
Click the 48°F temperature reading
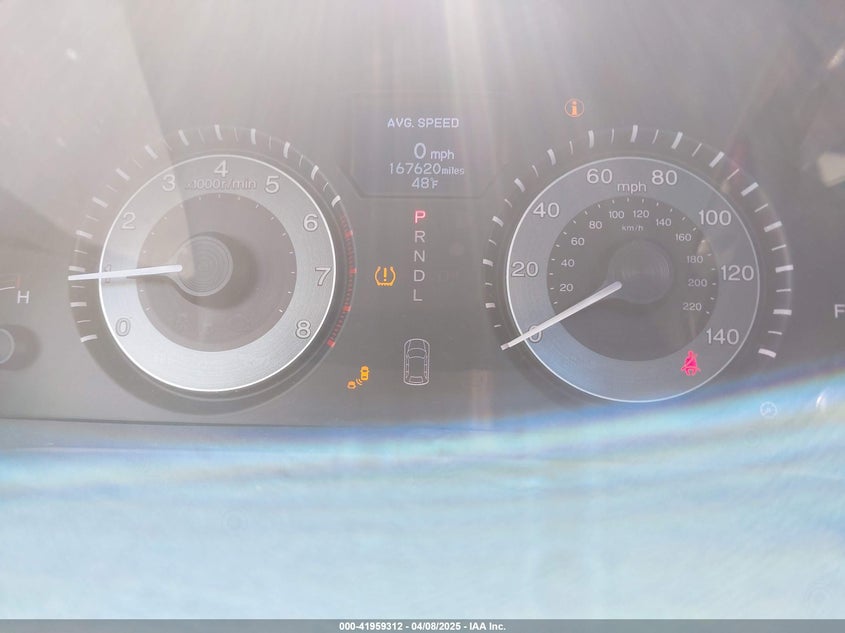(424, 183)
